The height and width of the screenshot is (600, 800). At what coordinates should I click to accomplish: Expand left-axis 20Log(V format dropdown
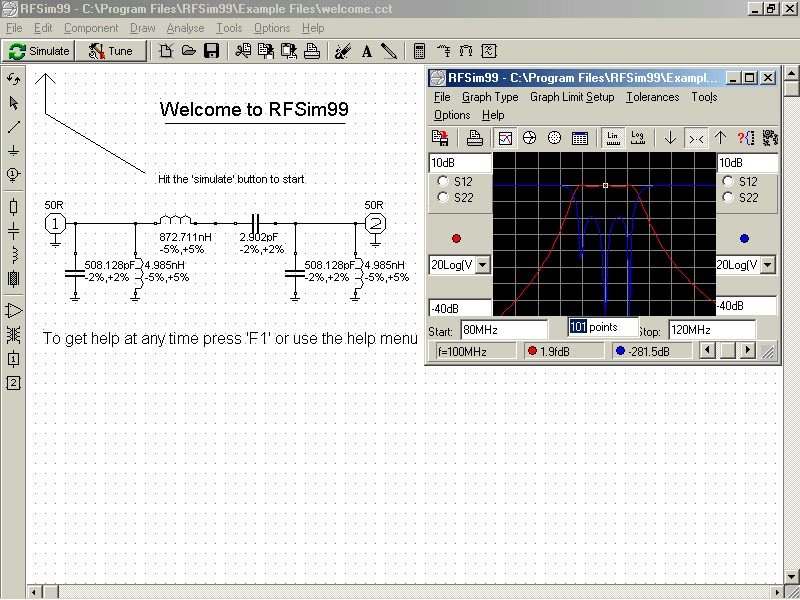[x=482, y=265]
